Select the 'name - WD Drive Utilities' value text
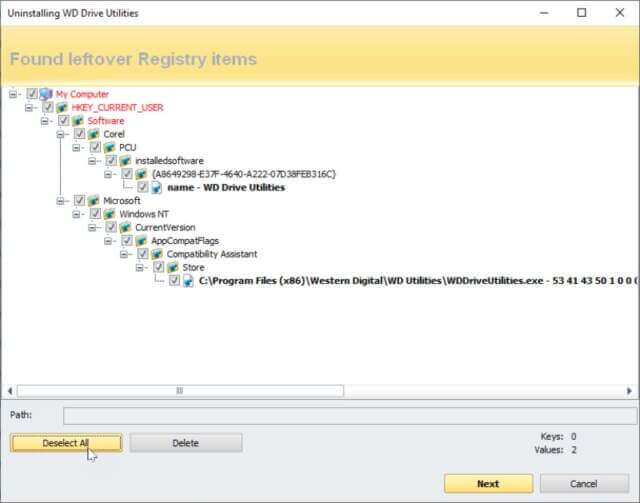Image resolution: width=640 pixels, height=503 pixels. 226,188
